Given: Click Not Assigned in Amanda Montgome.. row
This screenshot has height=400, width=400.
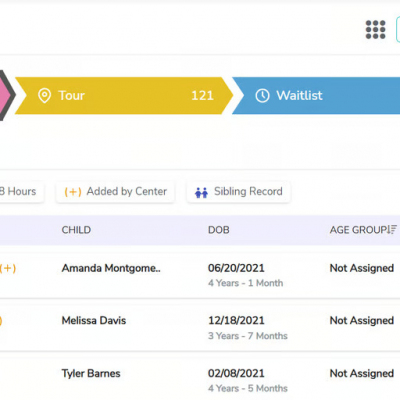Looking at the screenshot, I should click(x=362, y=268).
